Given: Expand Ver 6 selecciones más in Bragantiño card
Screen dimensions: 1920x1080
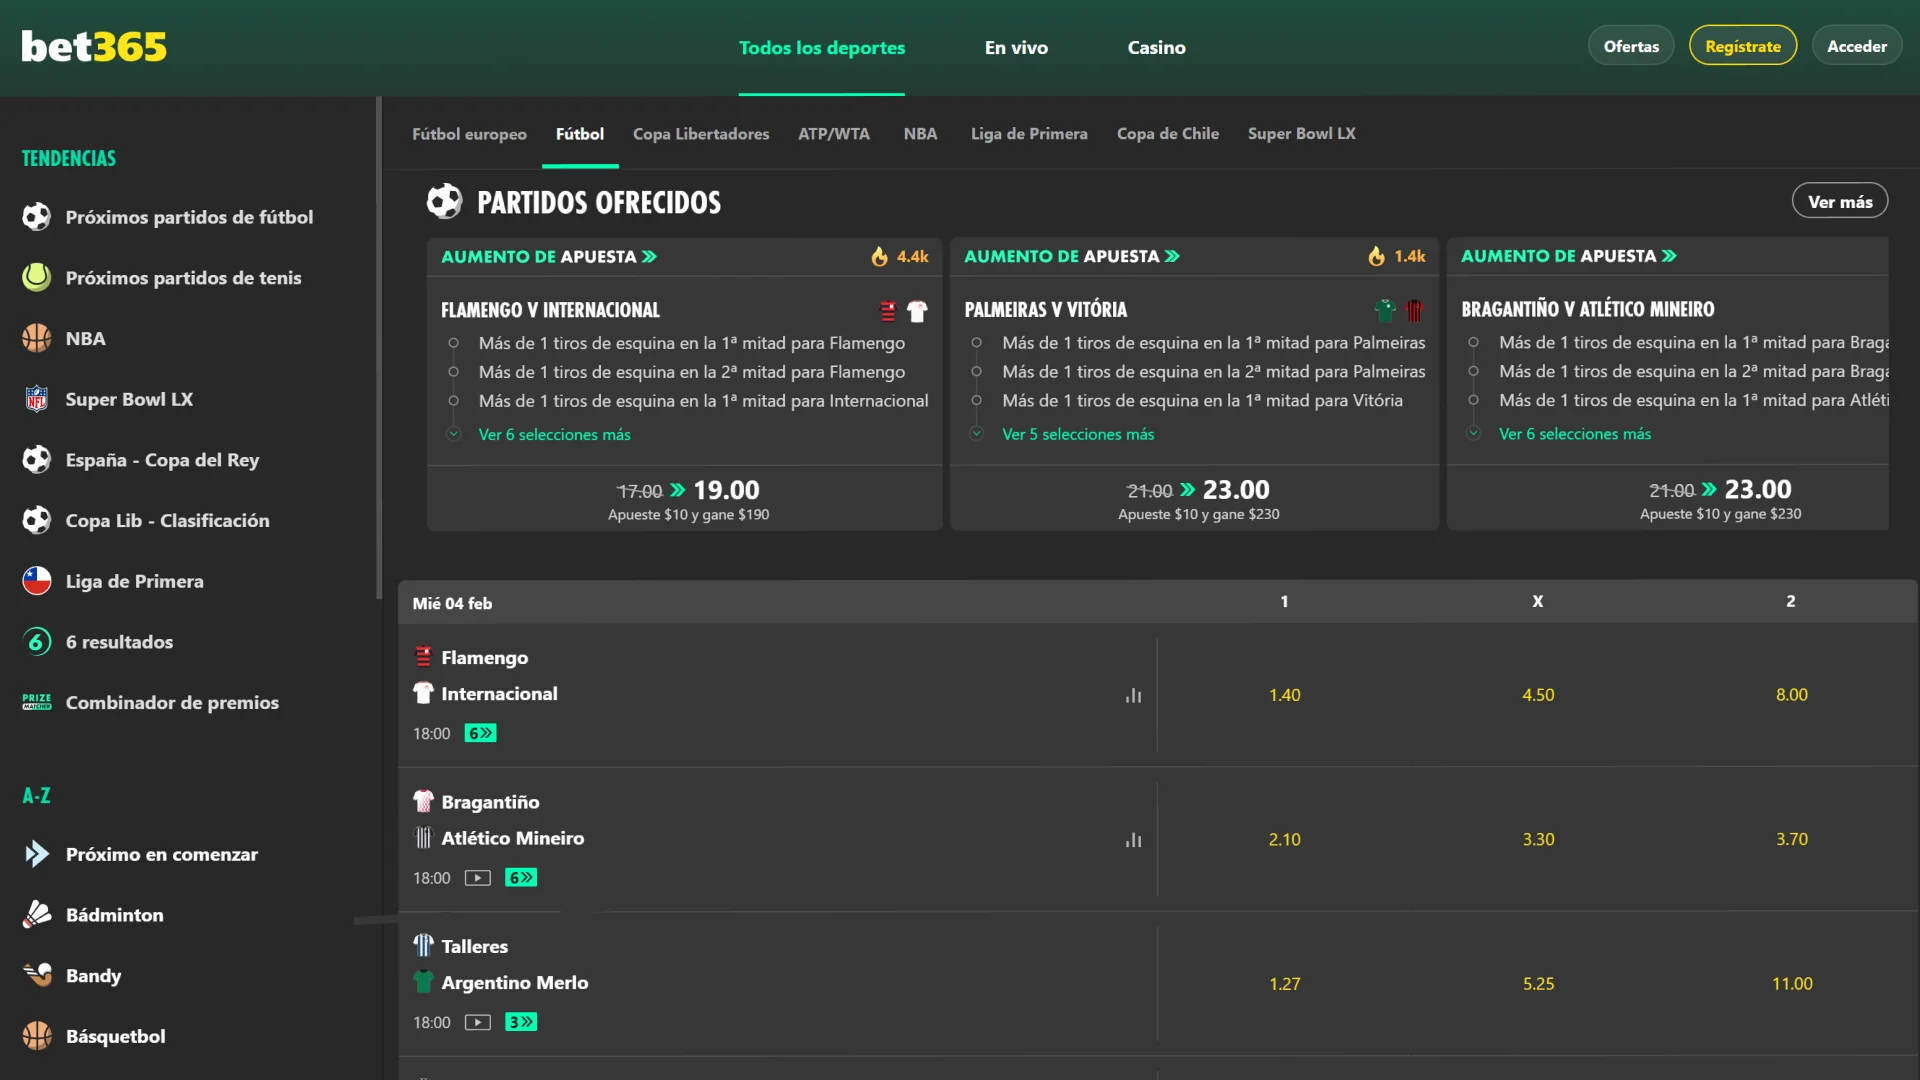Looking at the screenshot, I should pyautogui.click(x=1574, y=434).
